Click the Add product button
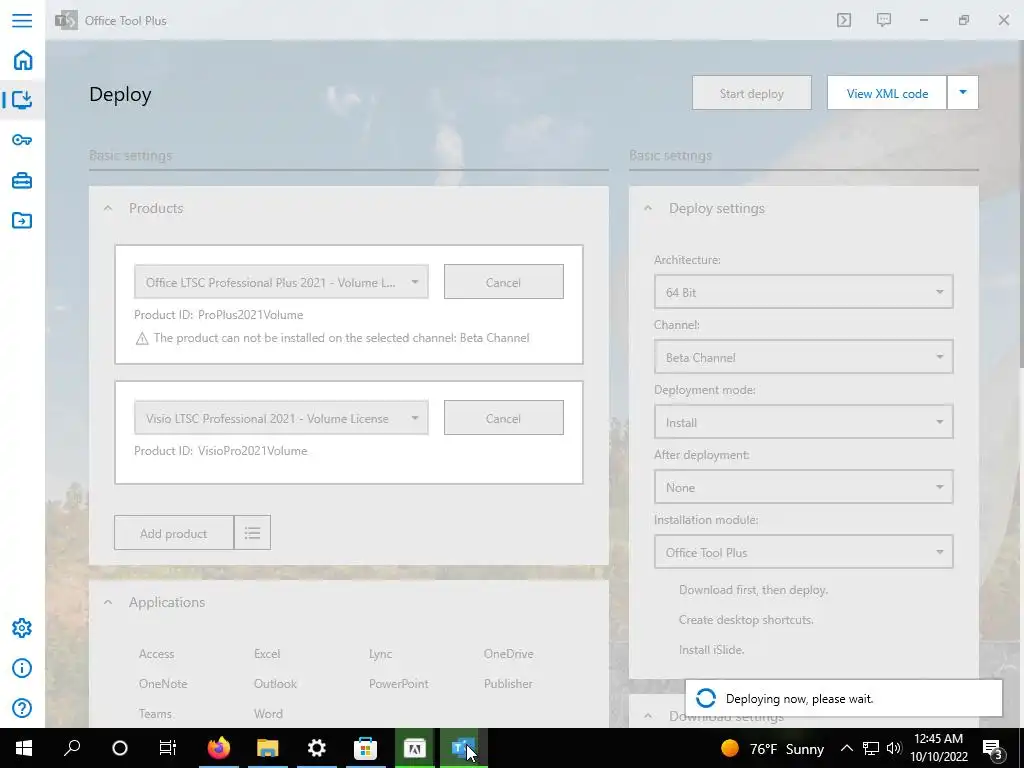Screen dimensions: 1024x768 (174, 533)
